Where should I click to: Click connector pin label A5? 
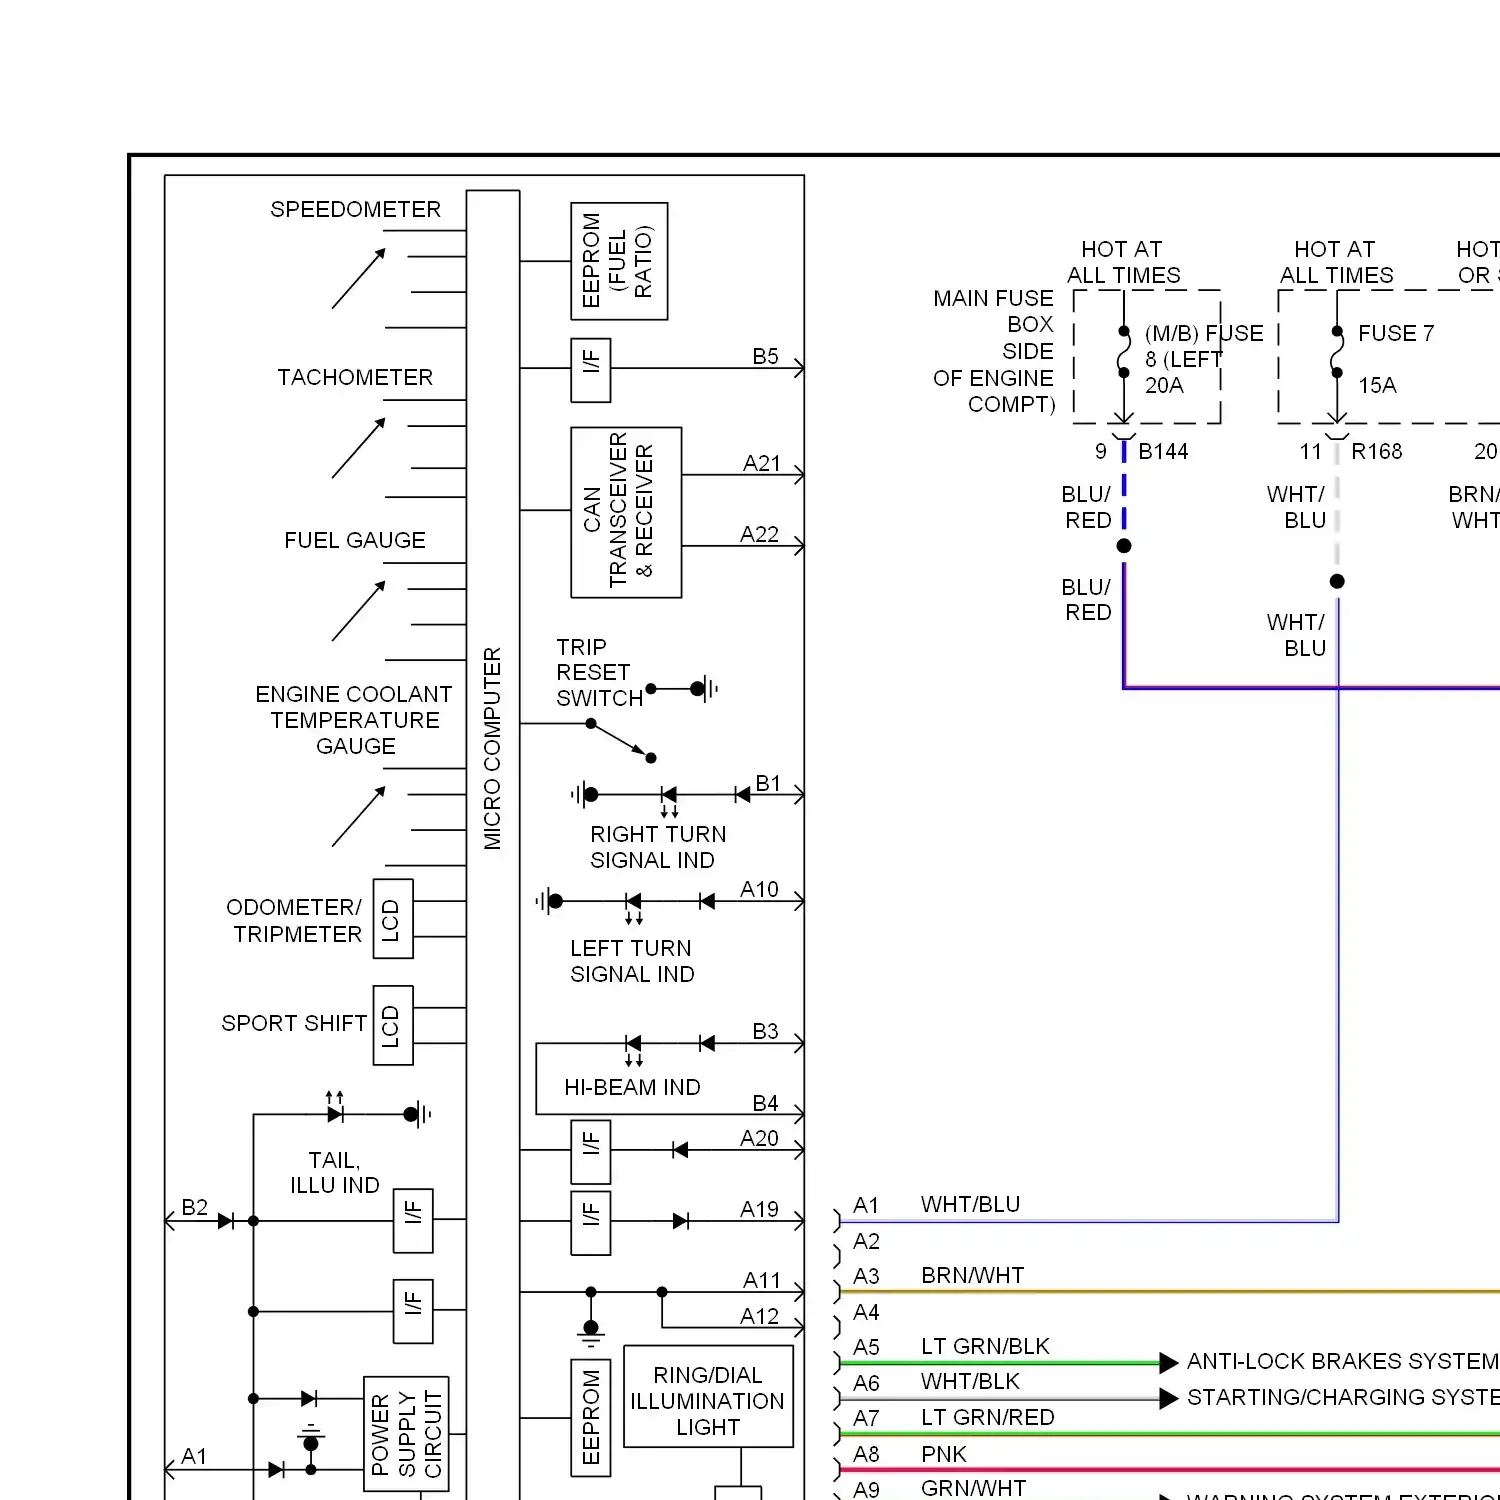pyautogui.click(x=866, y=1347)
